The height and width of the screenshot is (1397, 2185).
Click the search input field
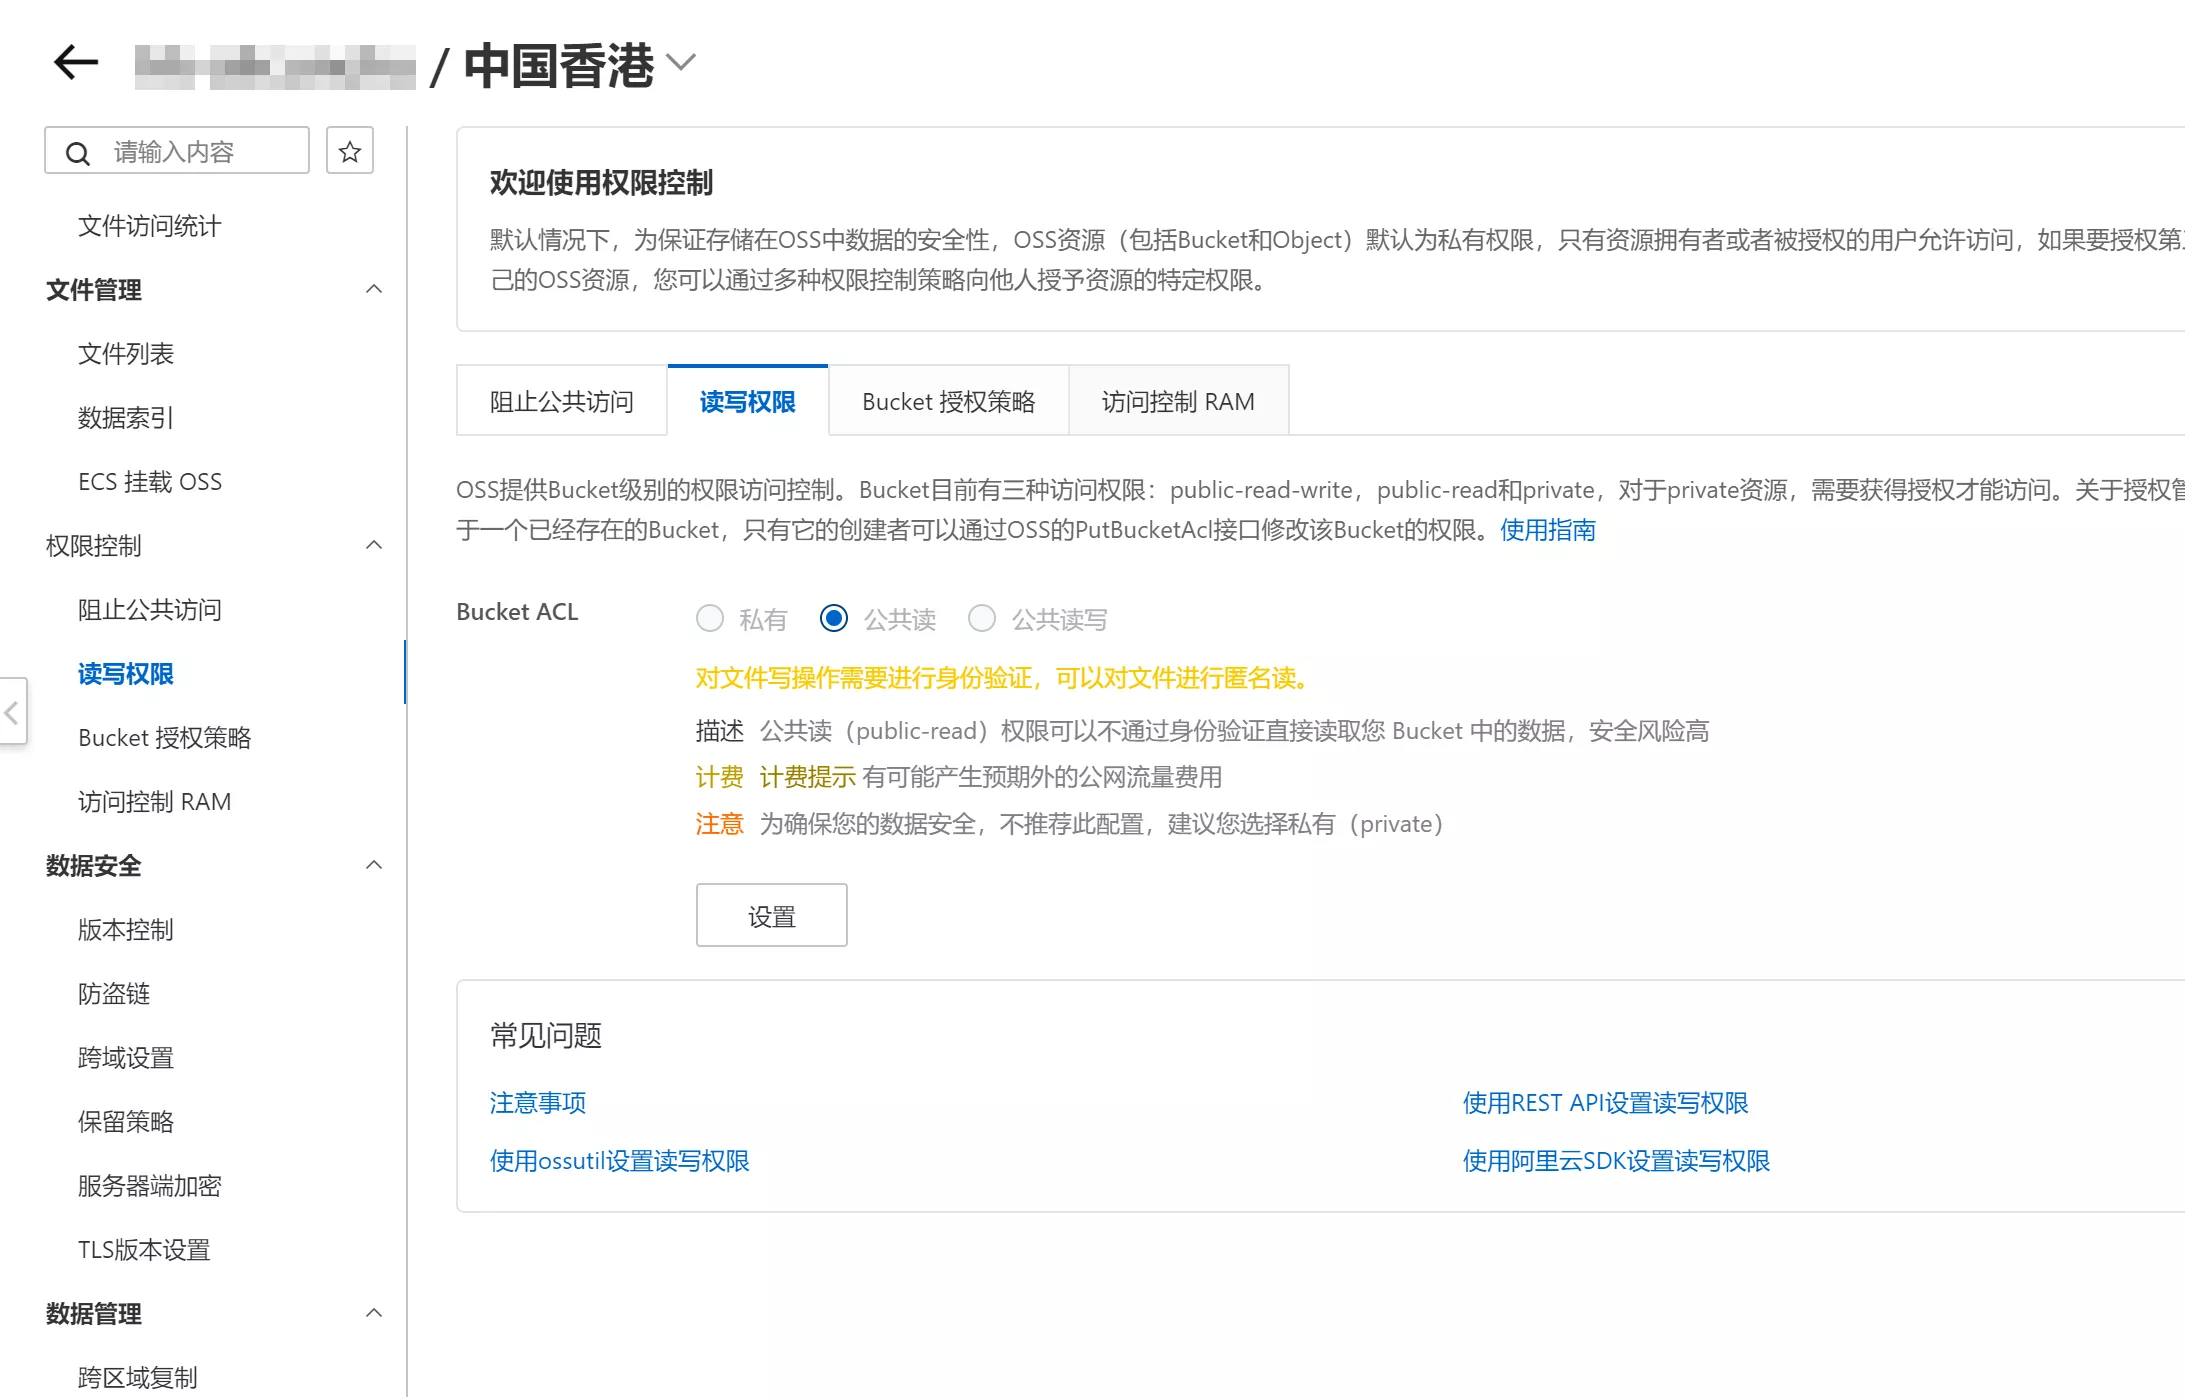click(190, 151)
